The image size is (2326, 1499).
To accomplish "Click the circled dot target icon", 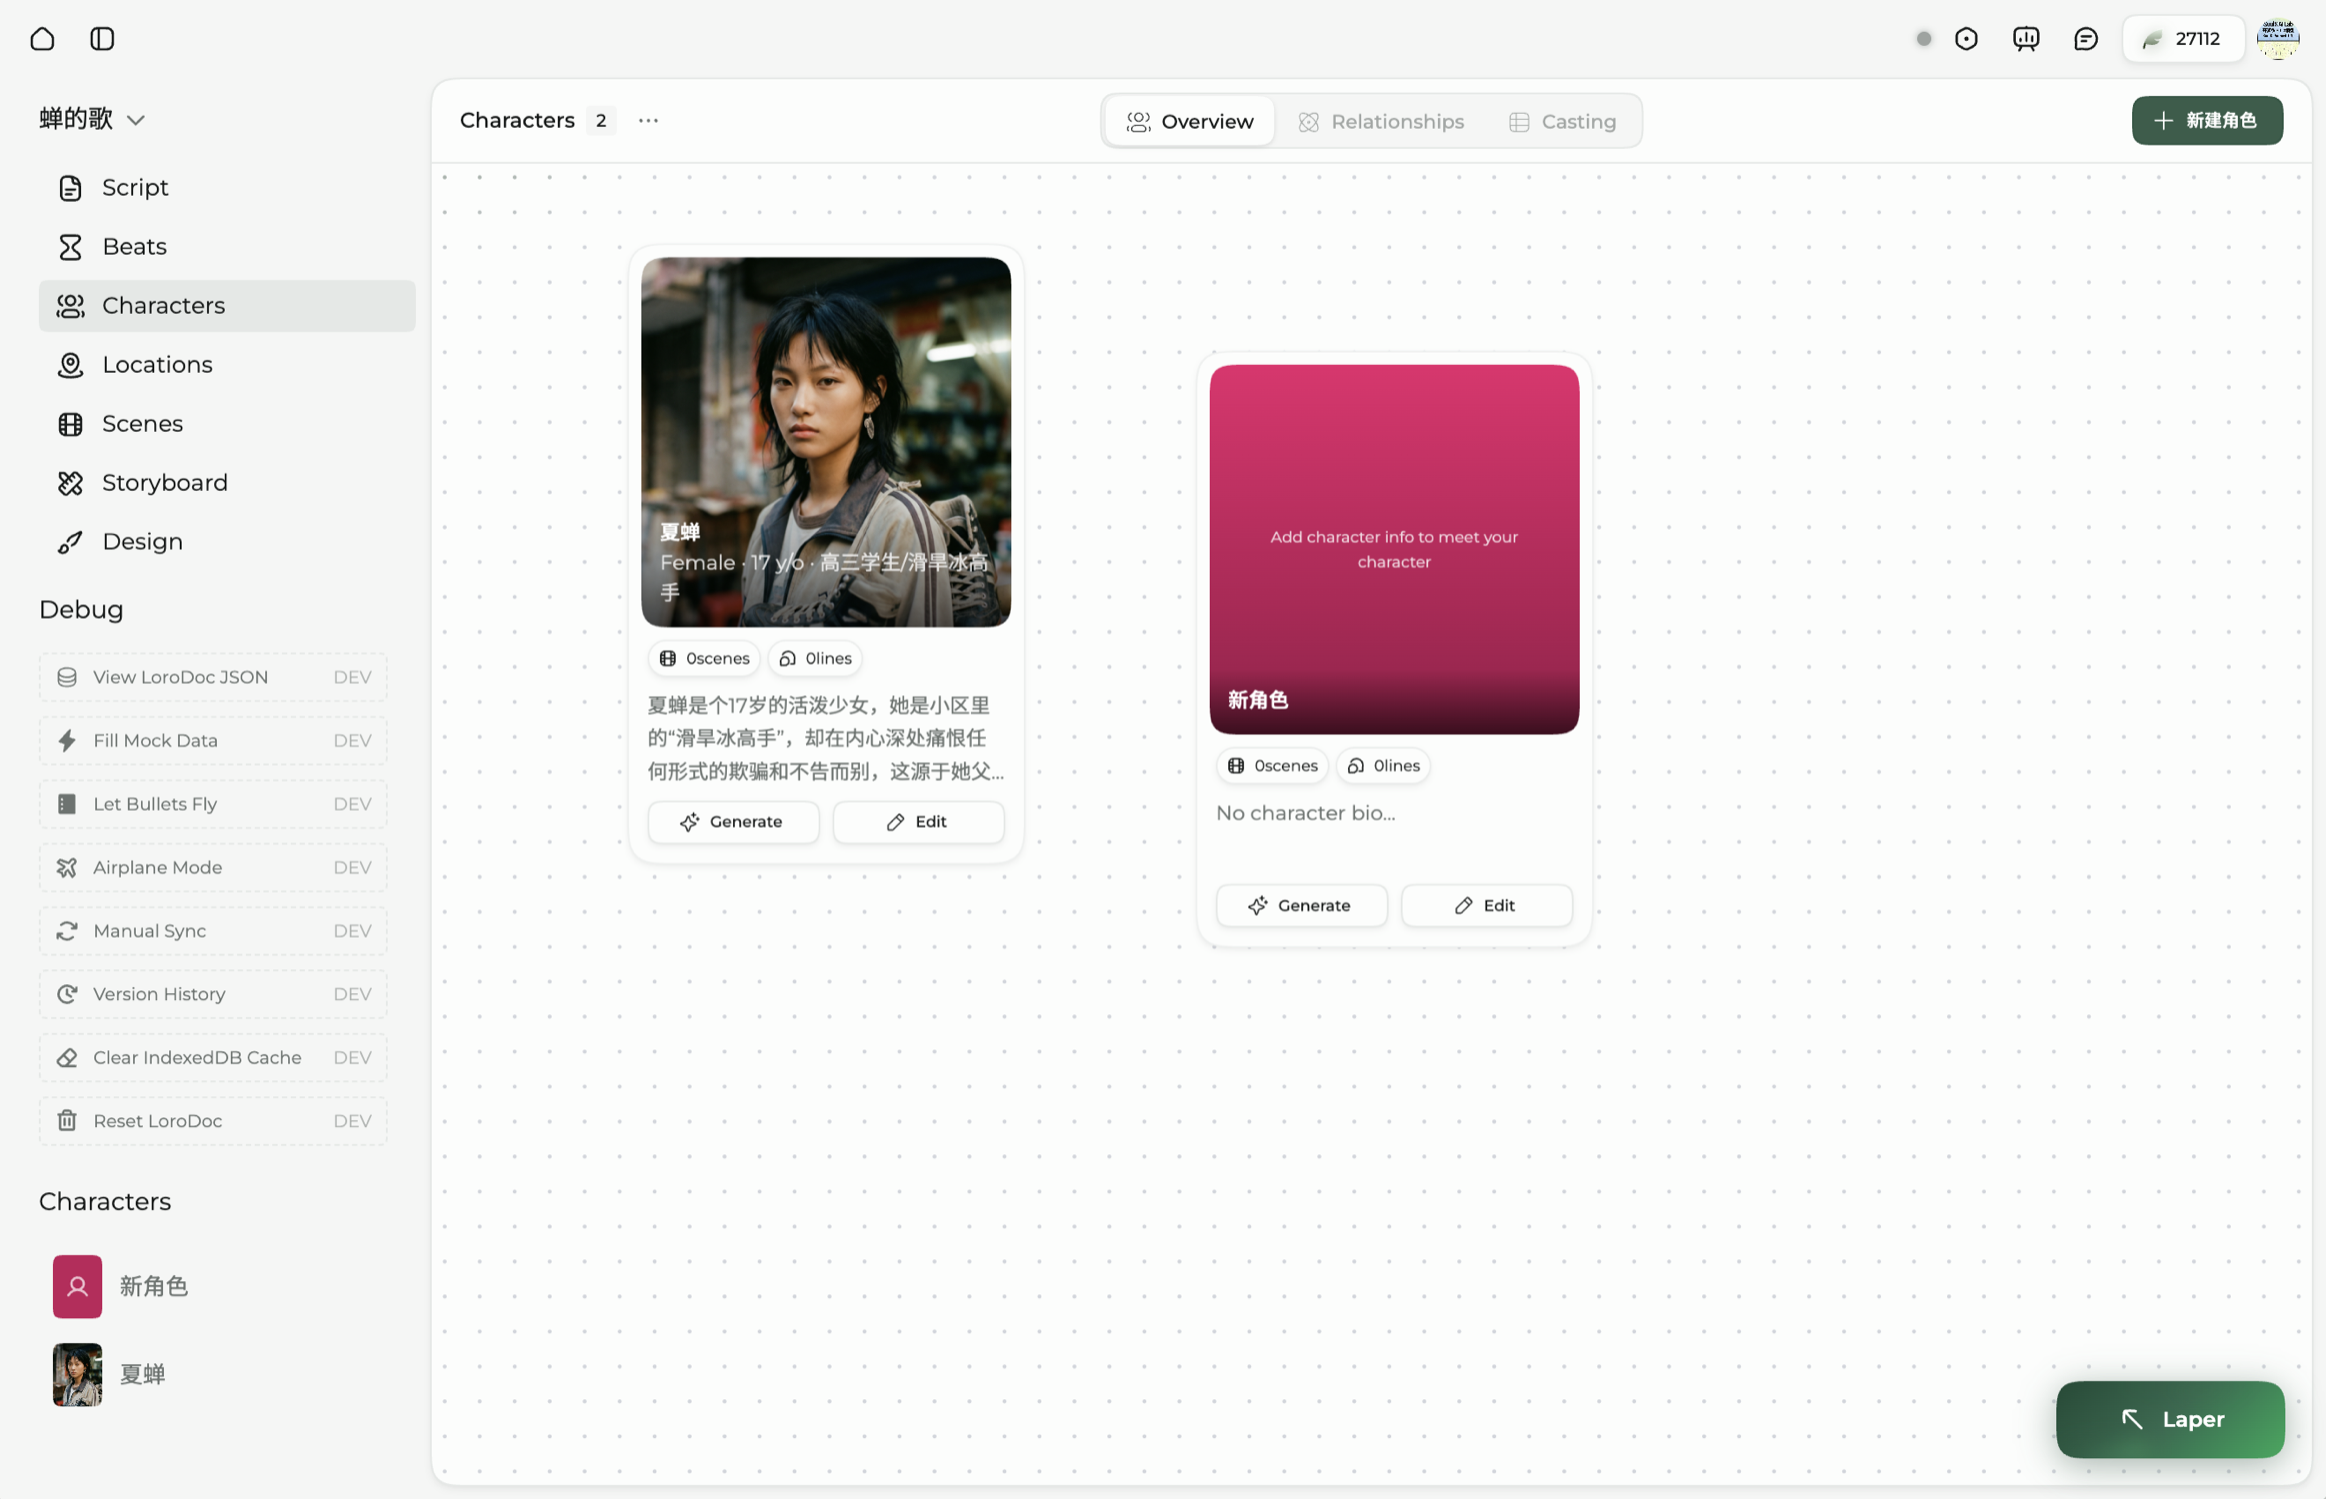I will (x=1966, y=39).
